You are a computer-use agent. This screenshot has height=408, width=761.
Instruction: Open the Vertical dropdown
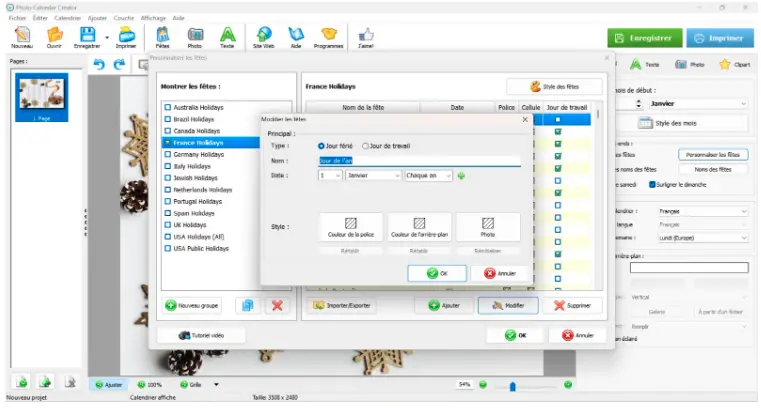coord(688,297)
